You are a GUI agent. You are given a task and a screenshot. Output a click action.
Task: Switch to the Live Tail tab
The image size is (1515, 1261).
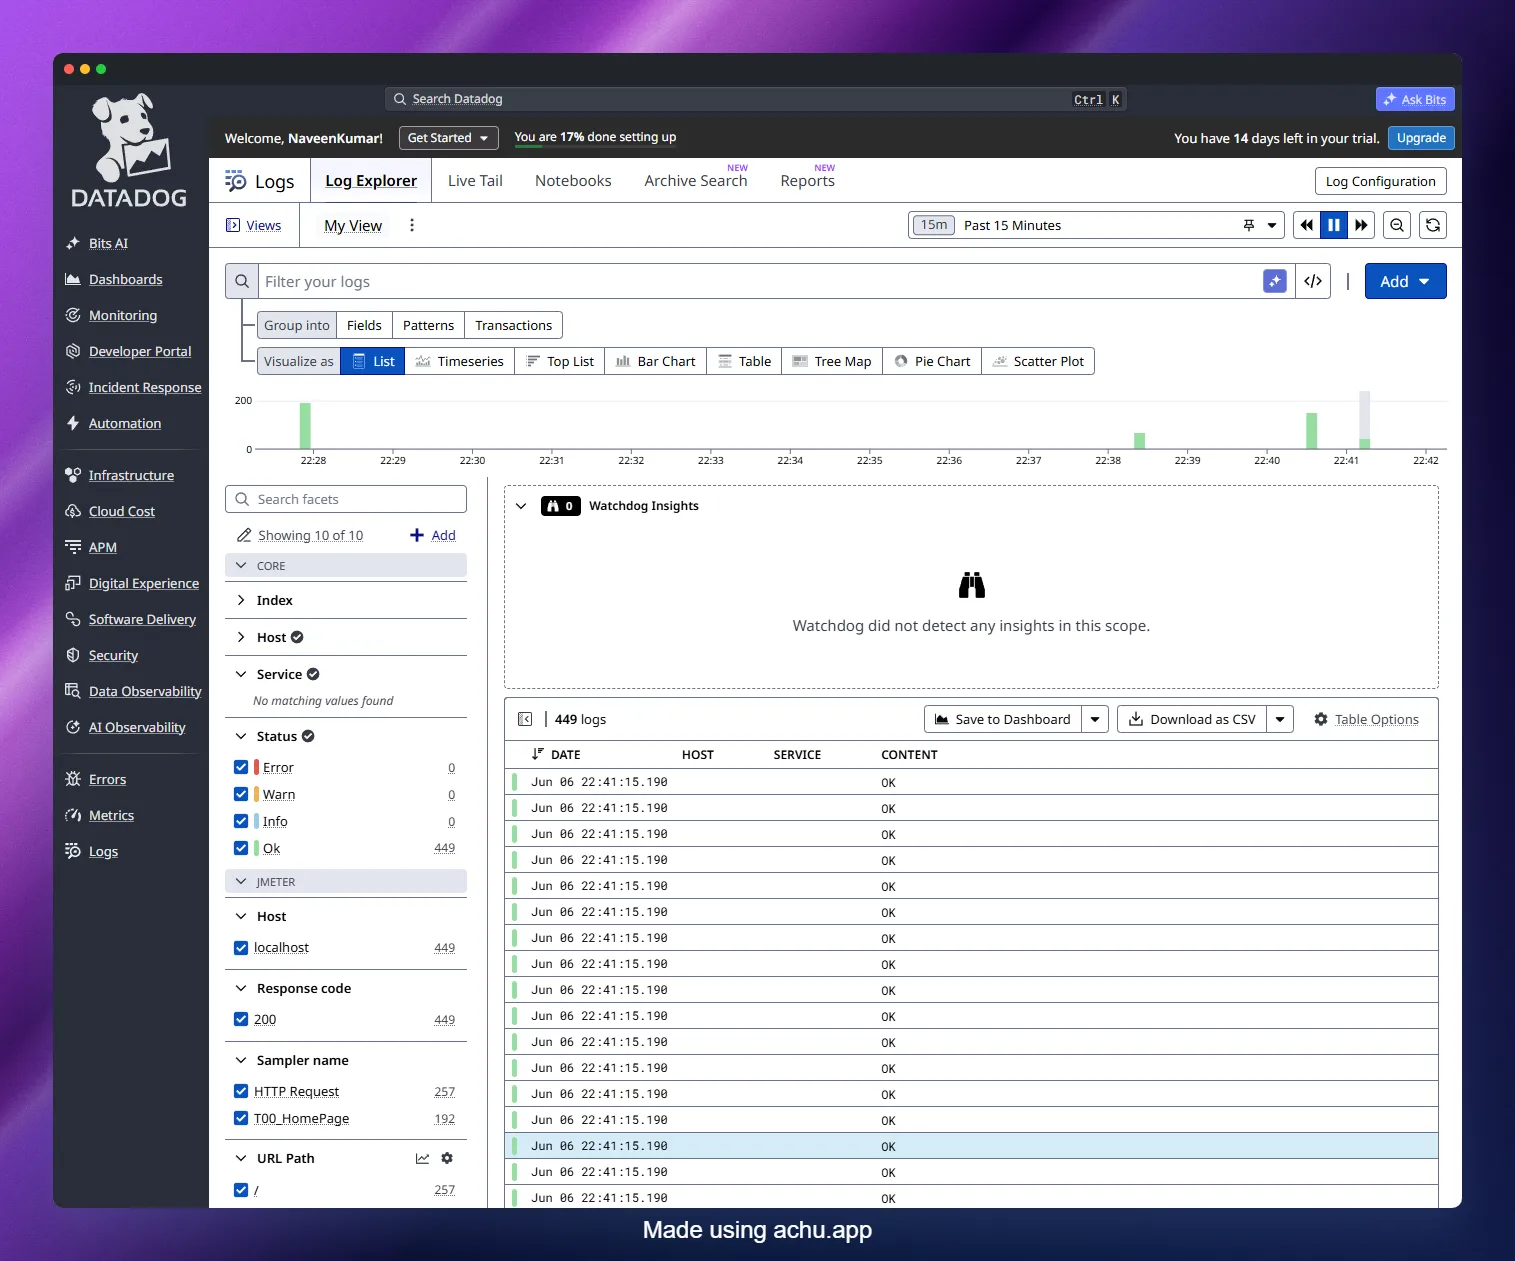coord(475,181)
